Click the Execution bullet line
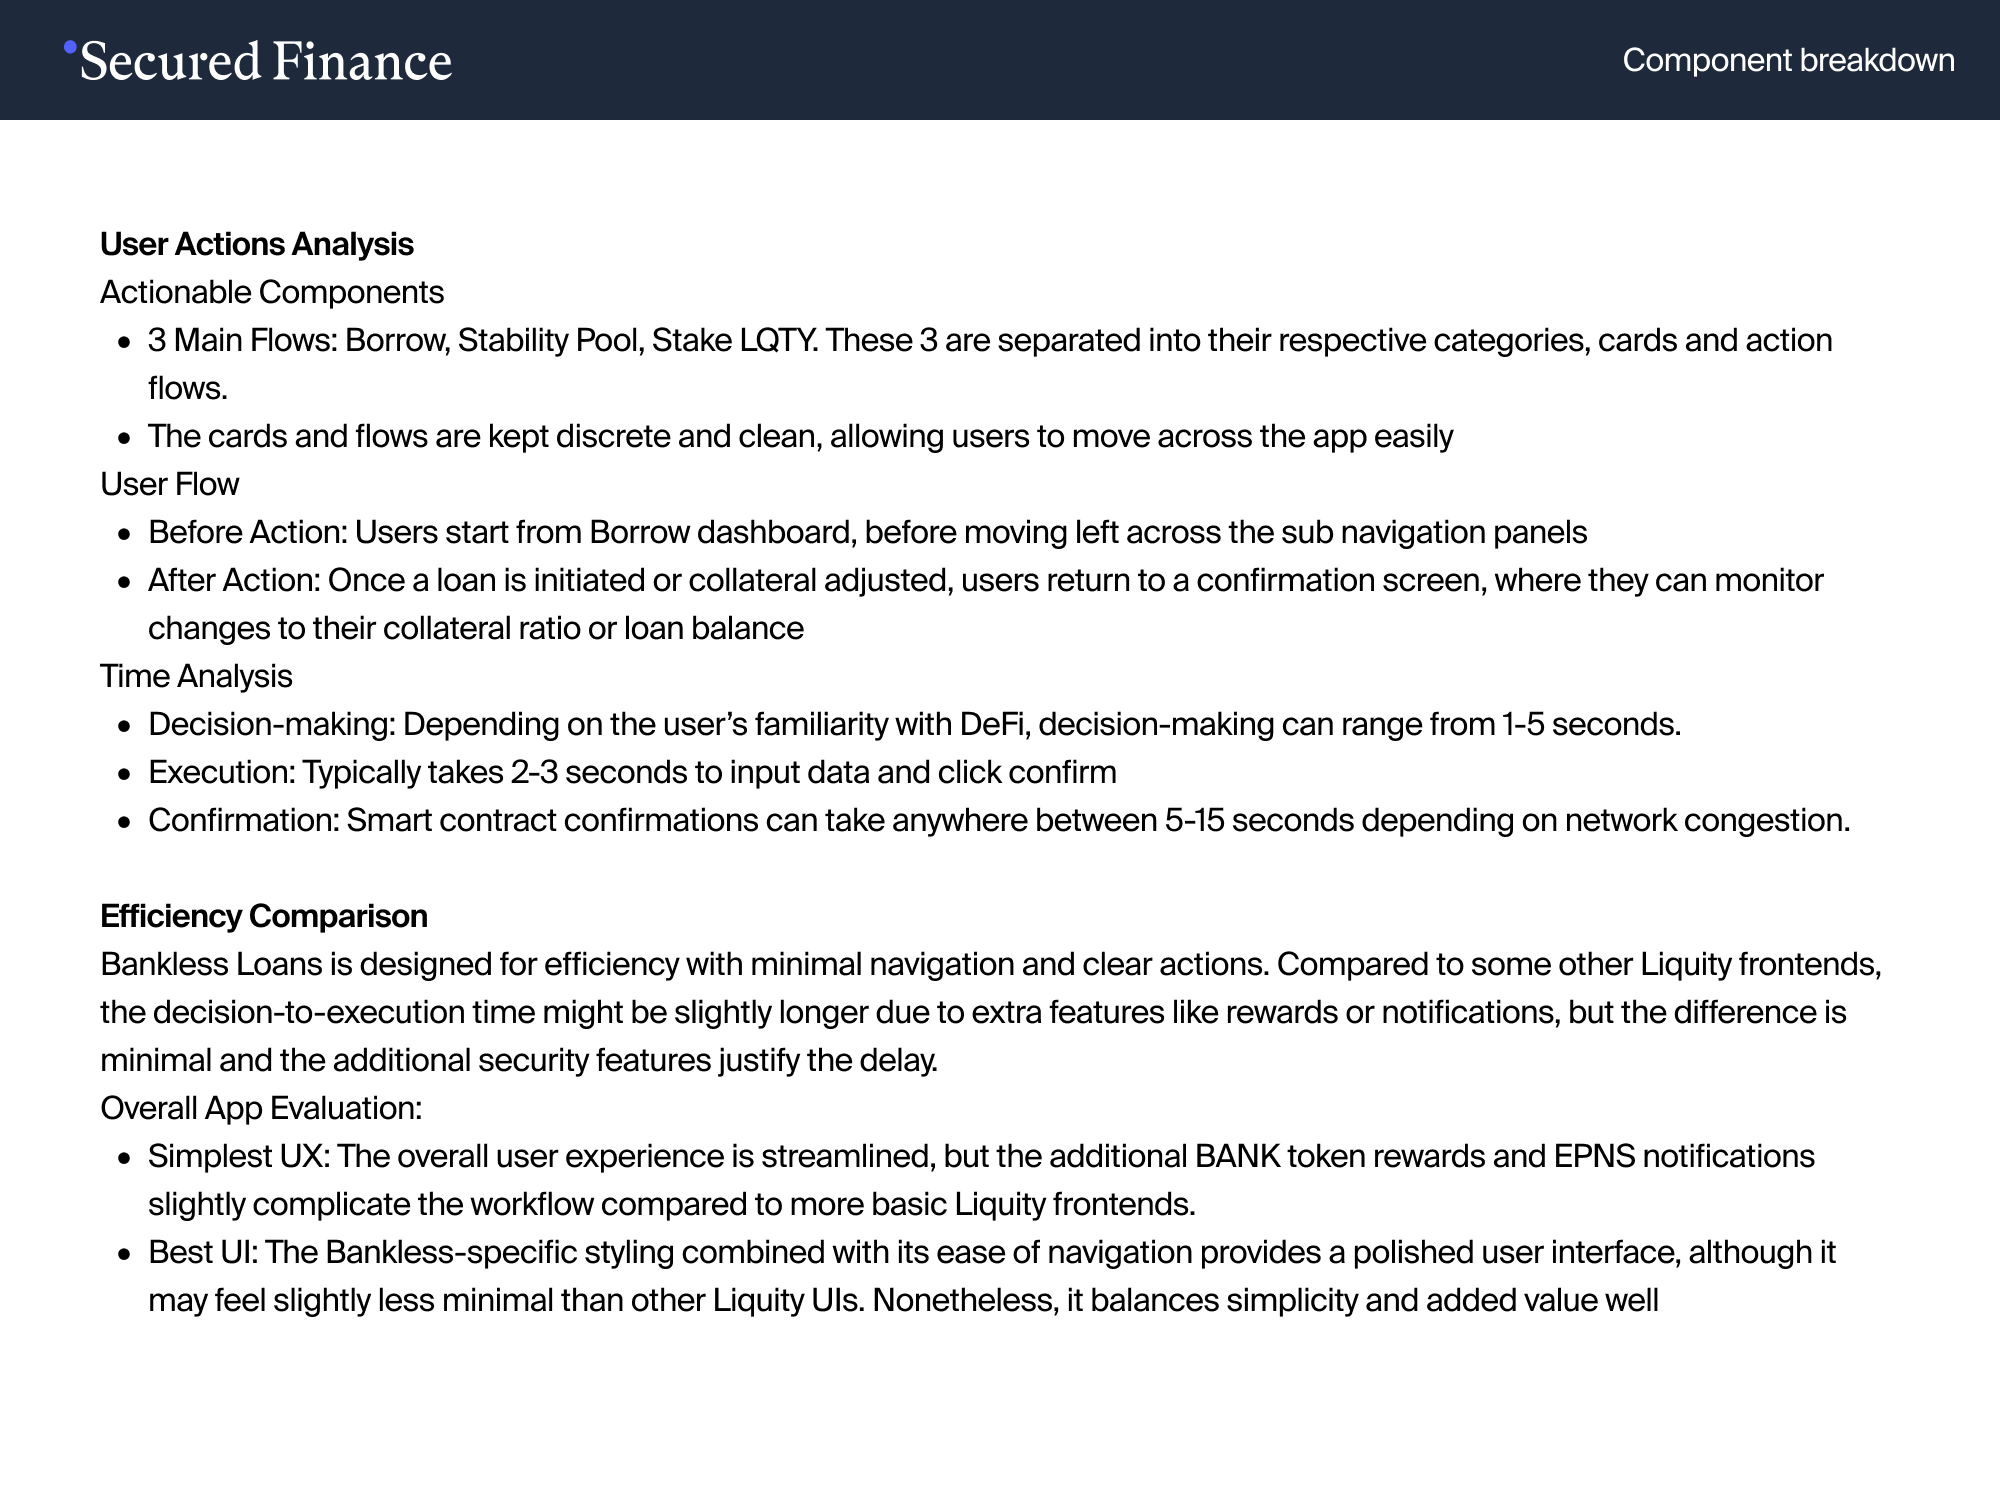2000x1500 pixels. coord(632,772)
